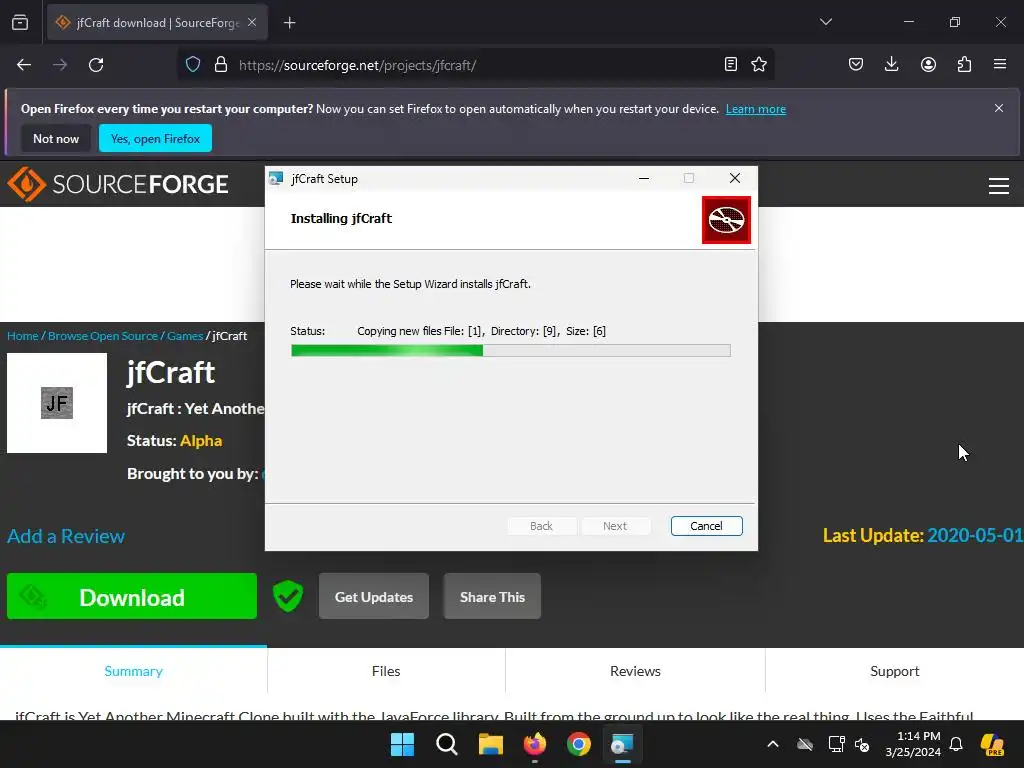The width and height of the screenshot is (1024, 768).
Task: Close the jfCraft Setup dialog
Action: (735, 178)
